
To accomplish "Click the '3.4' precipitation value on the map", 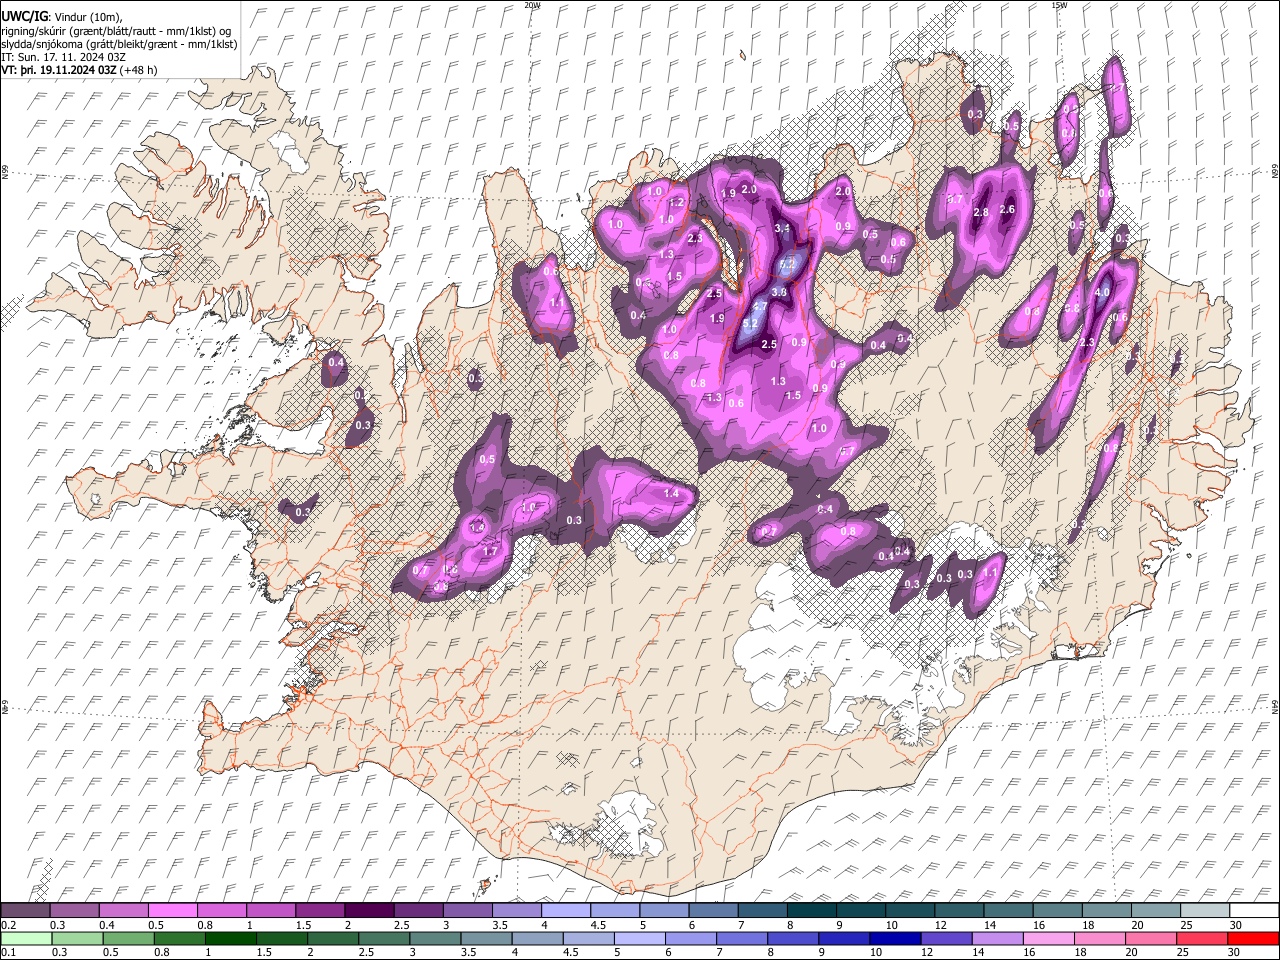I will tap(783, 229).
